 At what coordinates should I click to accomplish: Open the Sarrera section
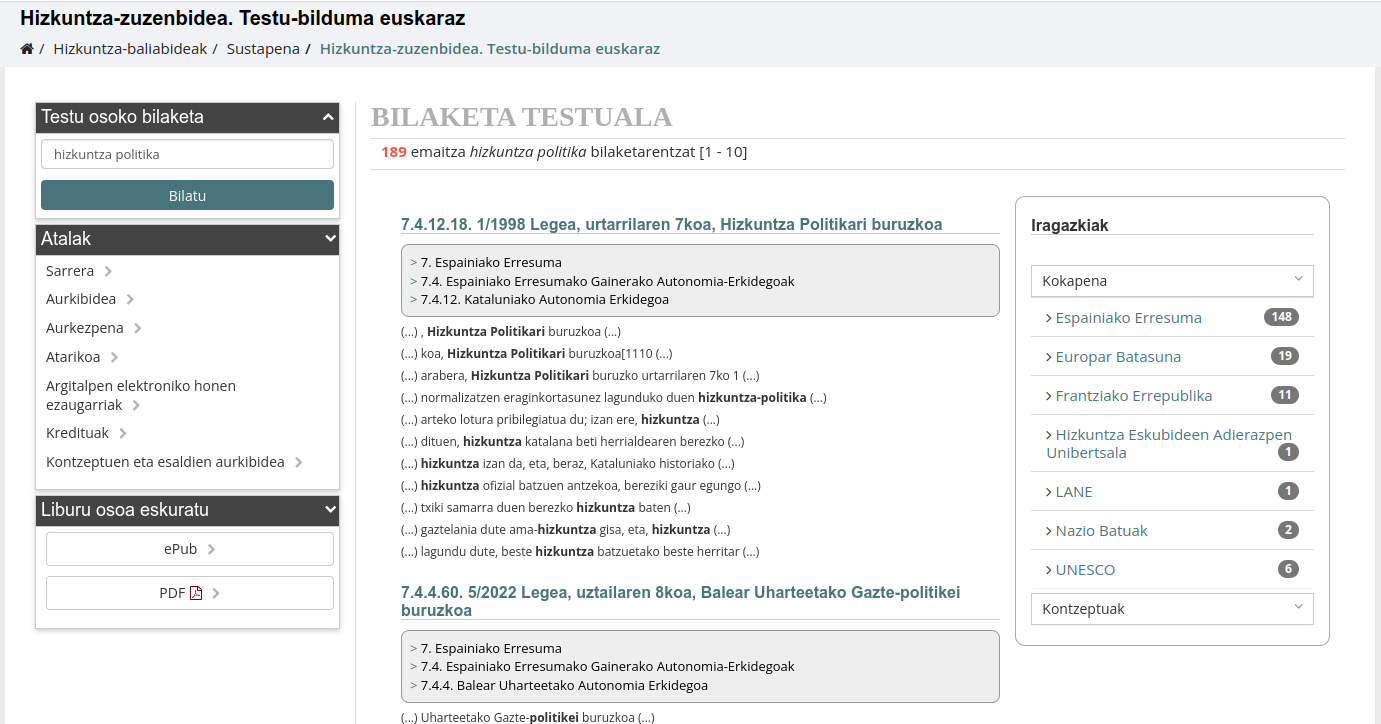pos(70,271)
